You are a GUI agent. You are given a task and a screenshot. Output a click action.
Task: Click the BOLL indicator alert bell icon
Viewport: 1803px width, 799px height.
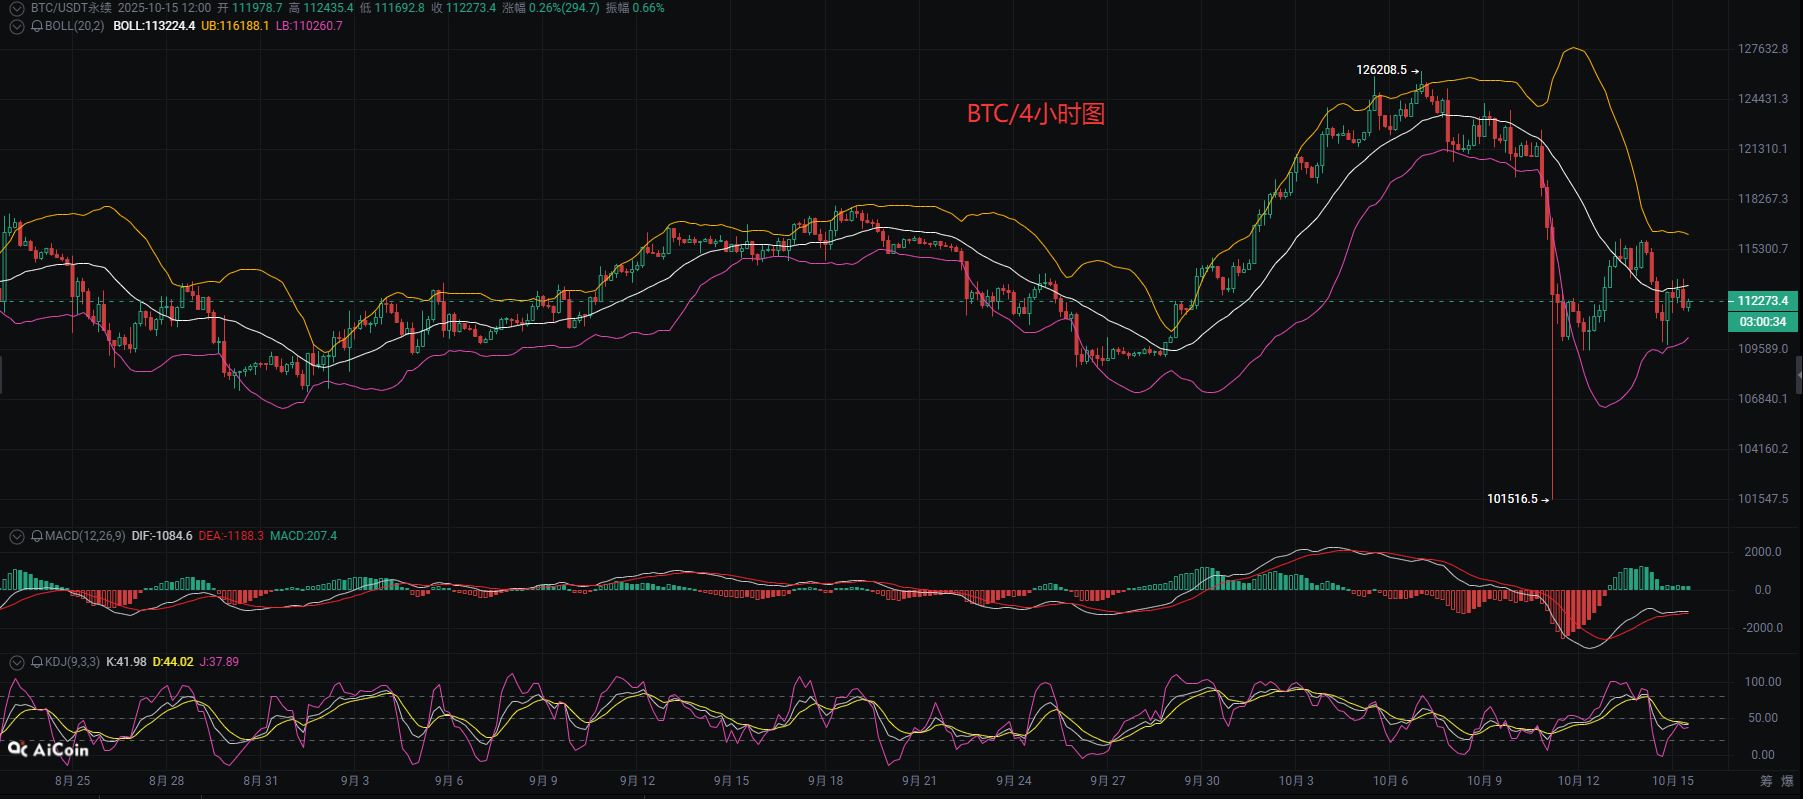(37, 26)
